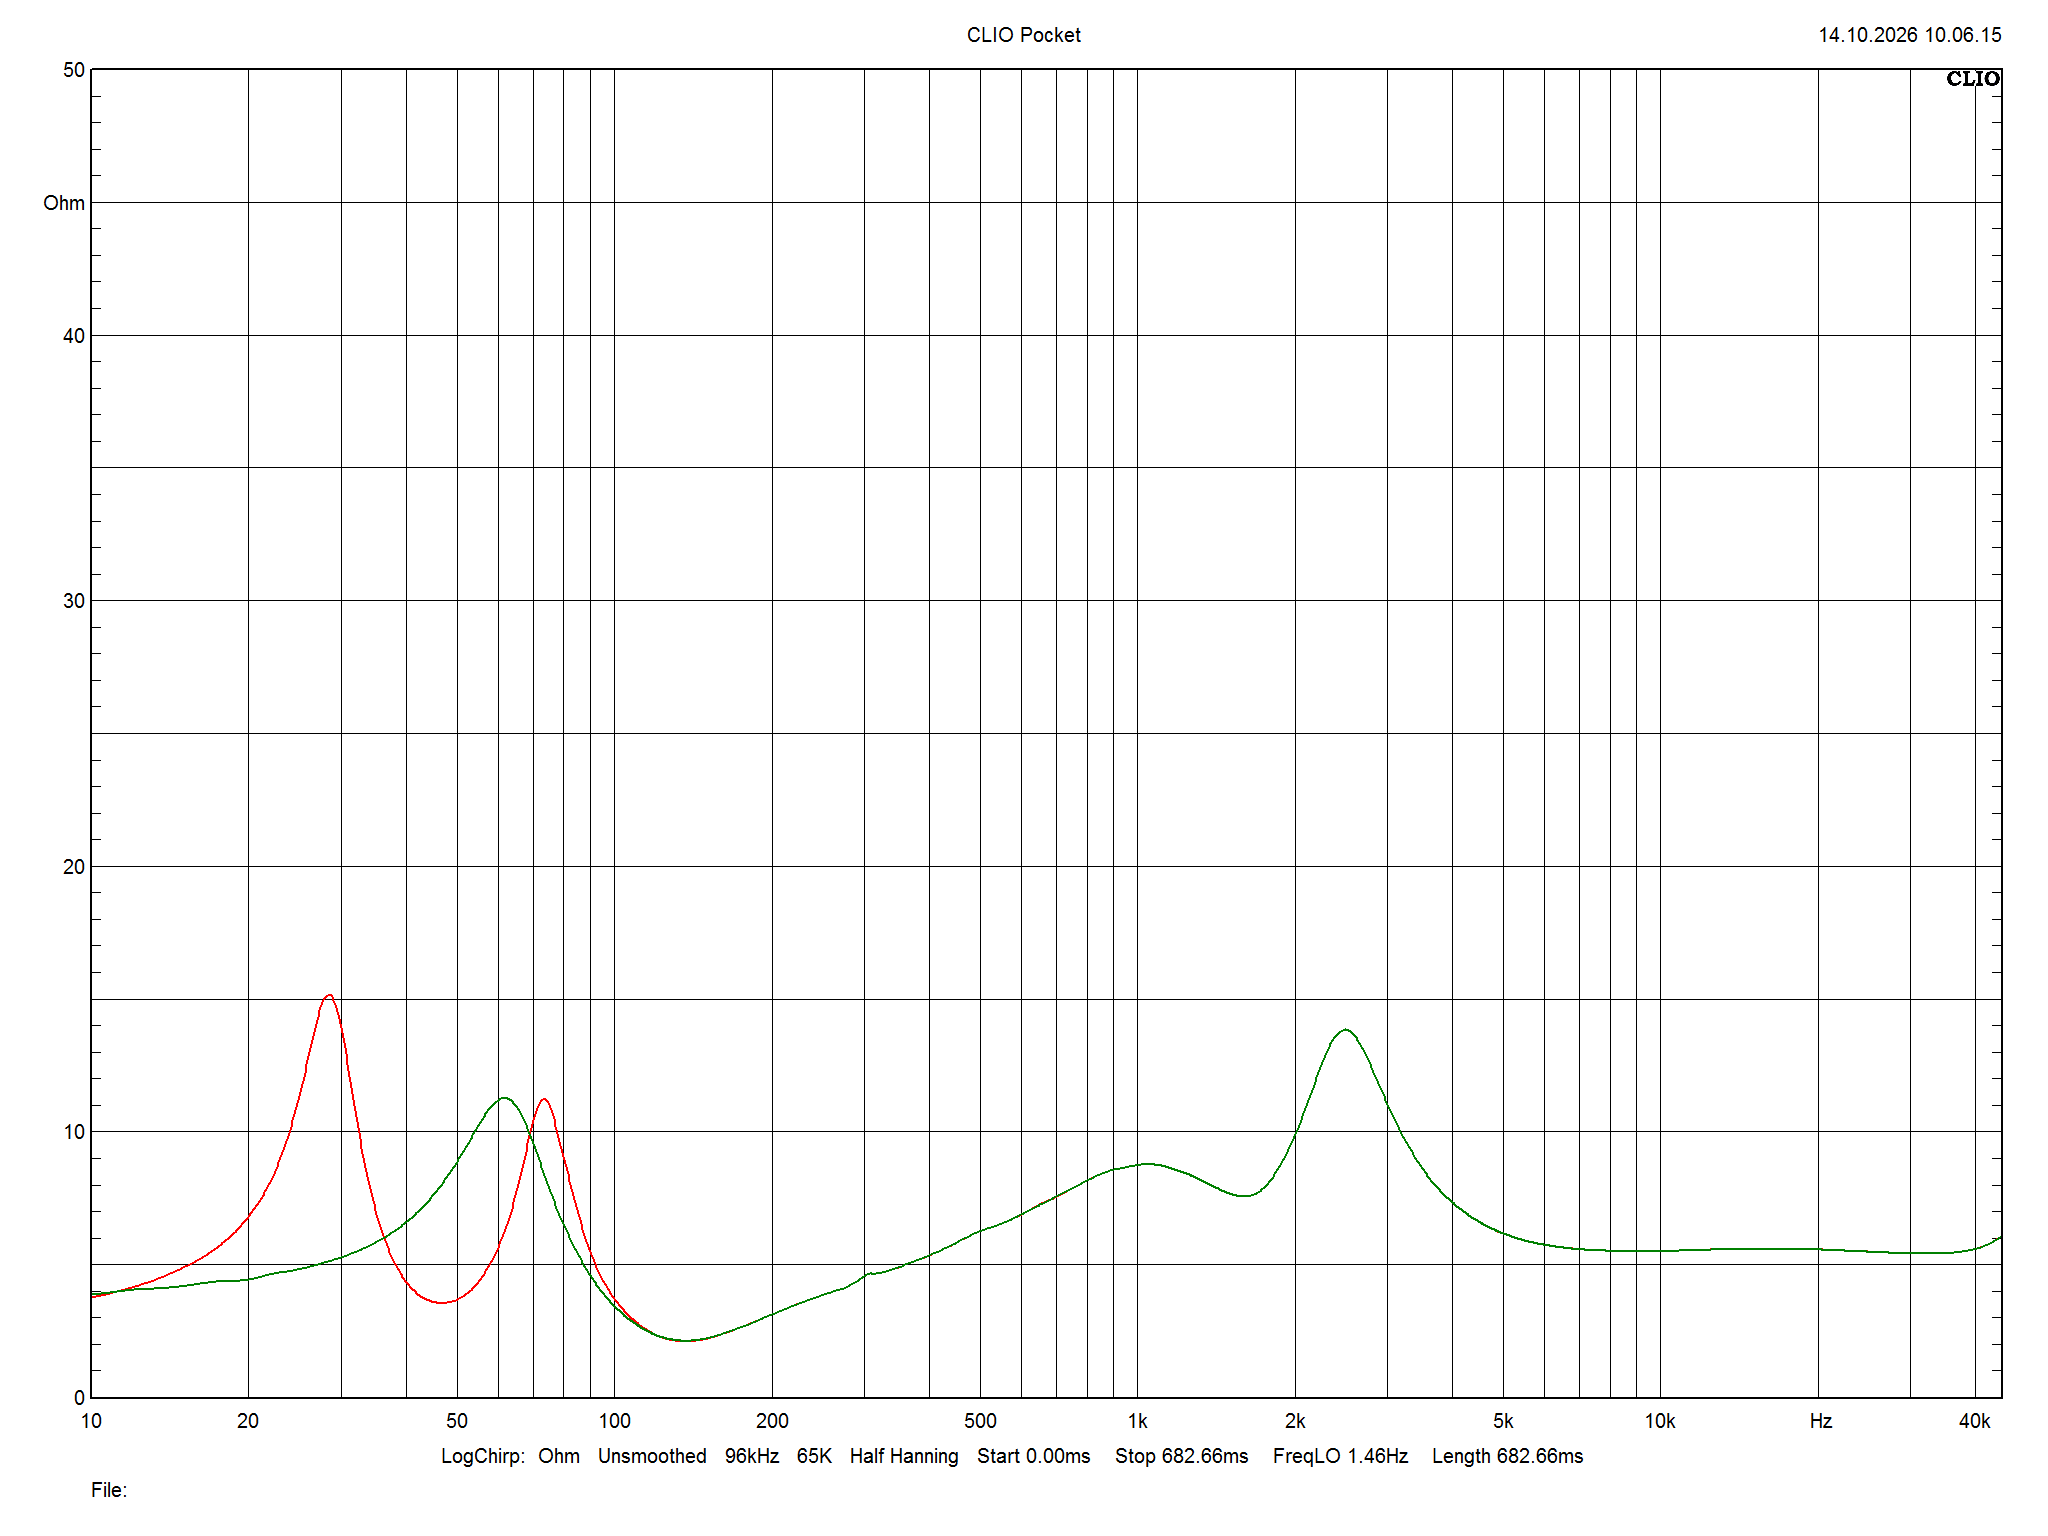Click the LogChirp: label in info line

483,1456
